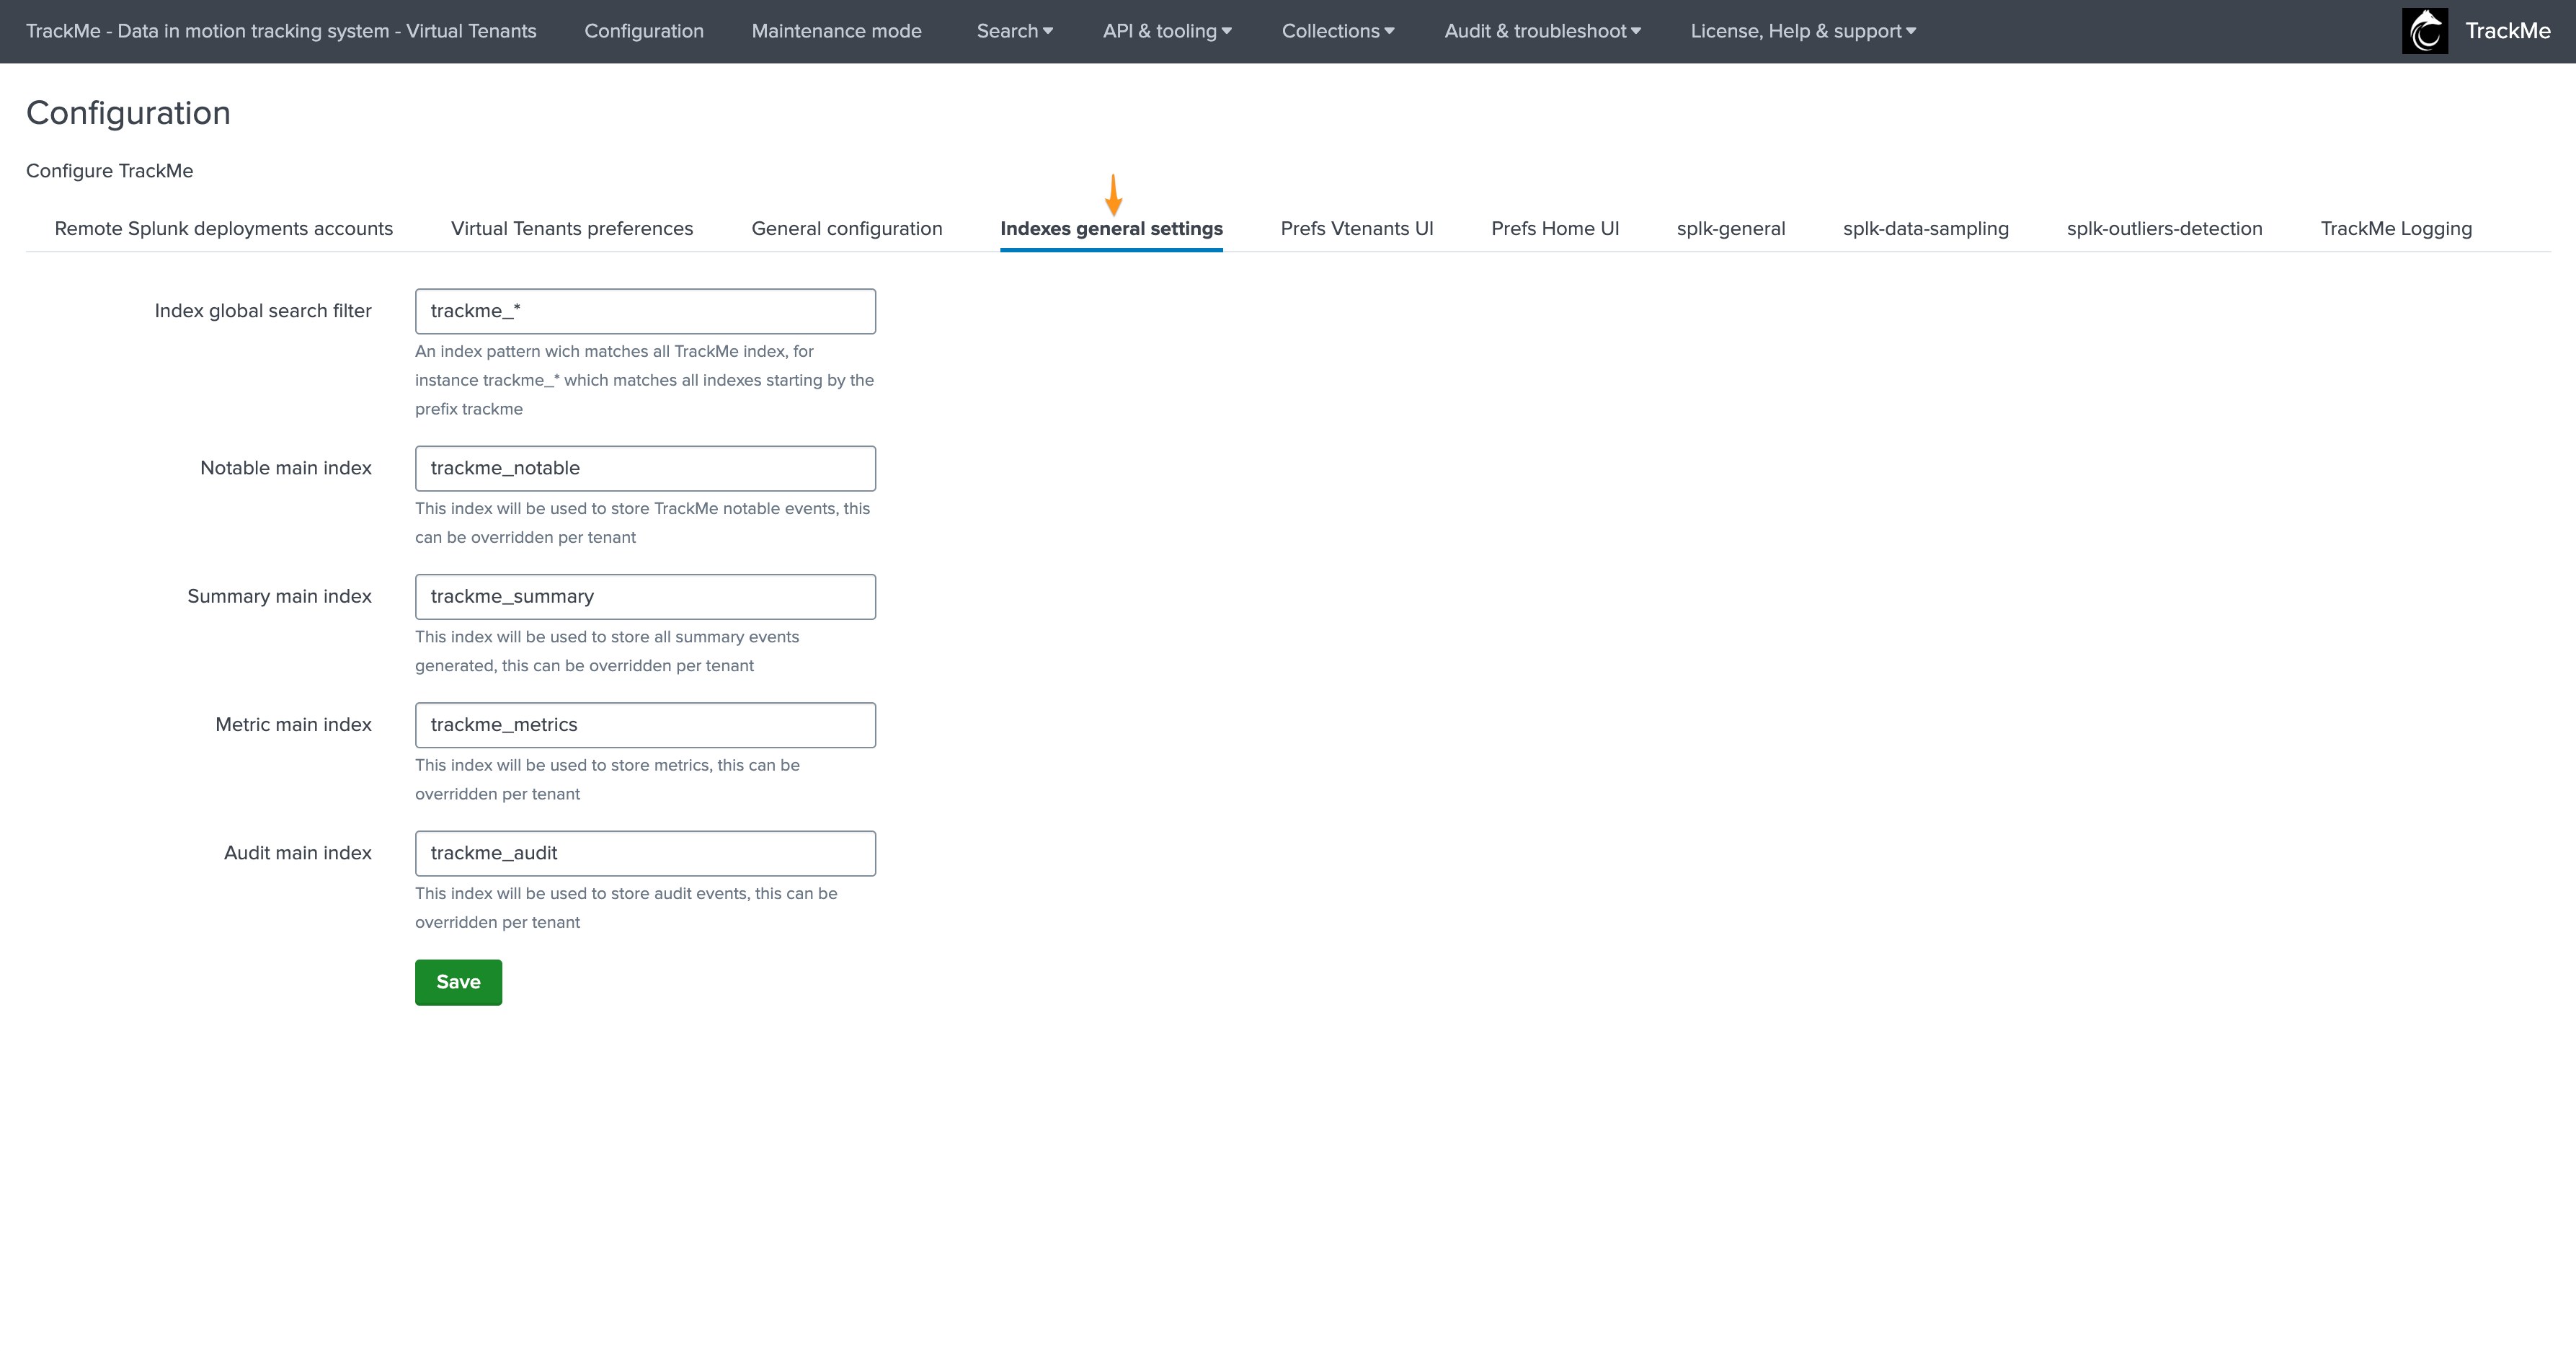Image resolution: width=2576 pixels, height=1351 pixels.
Task: Open the API & tooling dropdown
Action: [x=1166, y=31]
